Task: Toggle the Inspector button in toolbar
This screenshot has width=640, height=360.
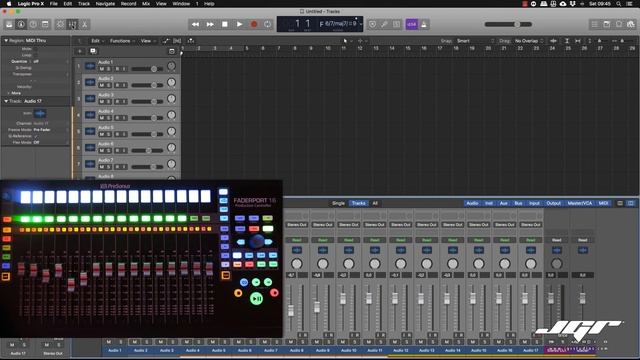Action: click(x=21, y=24)
